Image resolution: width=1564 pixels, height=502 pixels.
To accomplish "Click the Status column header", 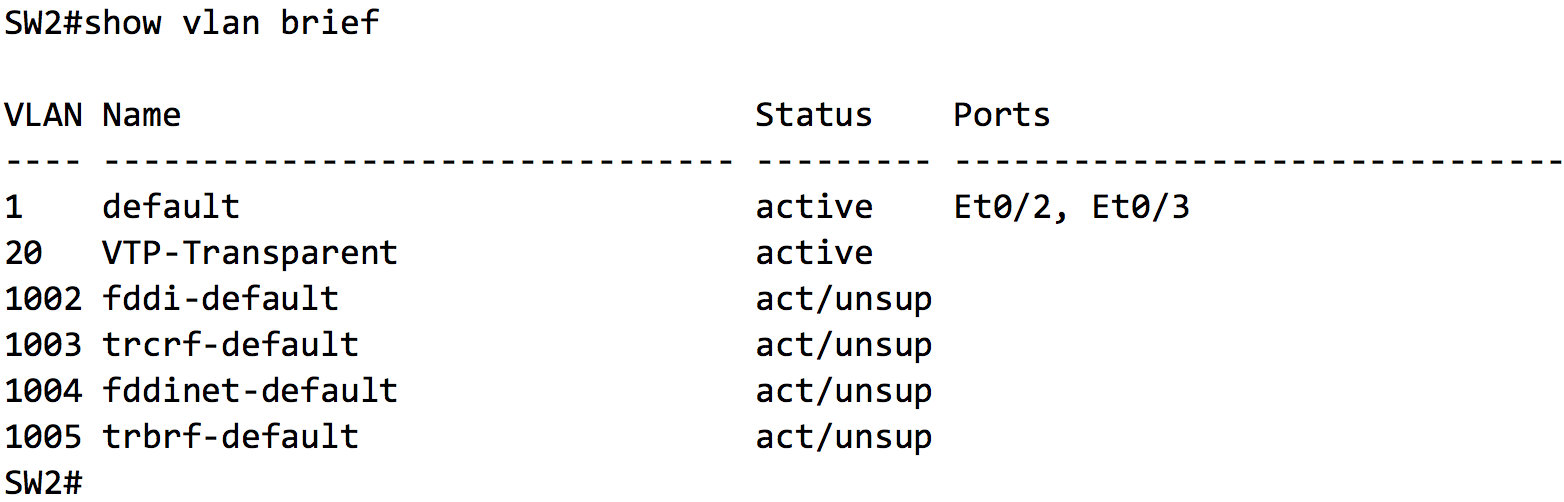I will [813, 115].
